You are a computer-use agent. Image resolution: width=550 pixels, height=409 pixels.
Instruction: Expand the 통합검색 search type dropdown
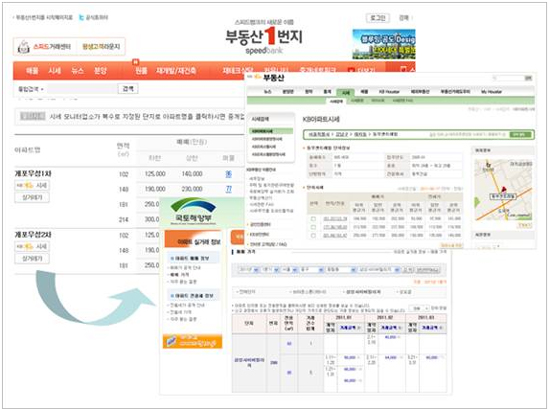pyautogui.click(x=31, y=89)
